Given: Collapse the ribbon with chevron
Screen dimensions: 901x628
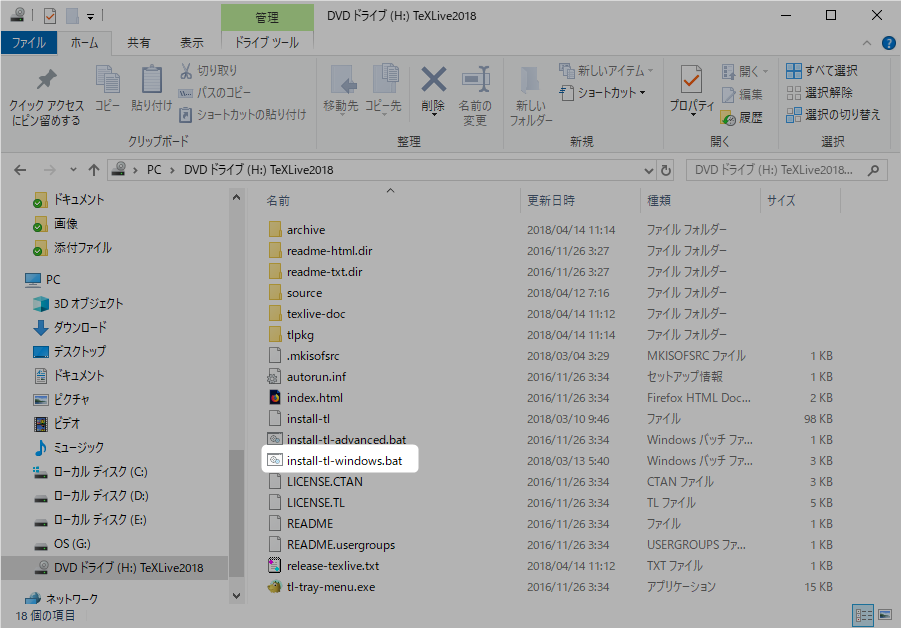Looking at the screenshot, I should (x=867, y=43).
